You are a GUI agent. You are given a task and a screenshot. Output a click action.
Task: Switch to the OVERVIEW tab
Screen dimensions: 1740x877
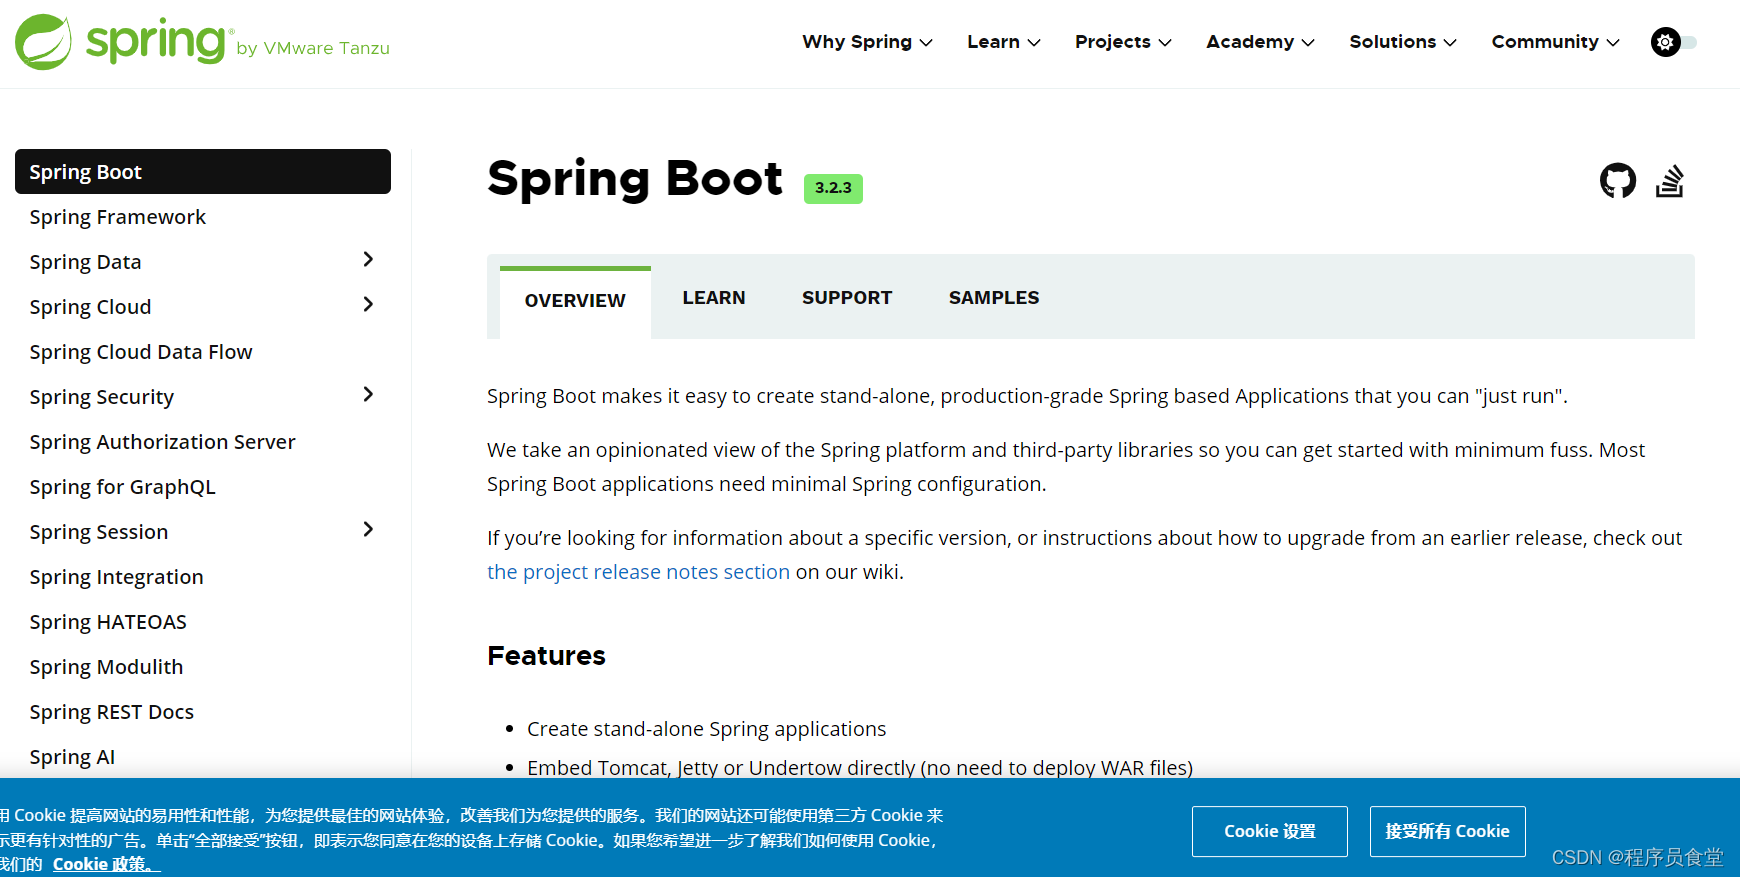click(x=575, y=301)
